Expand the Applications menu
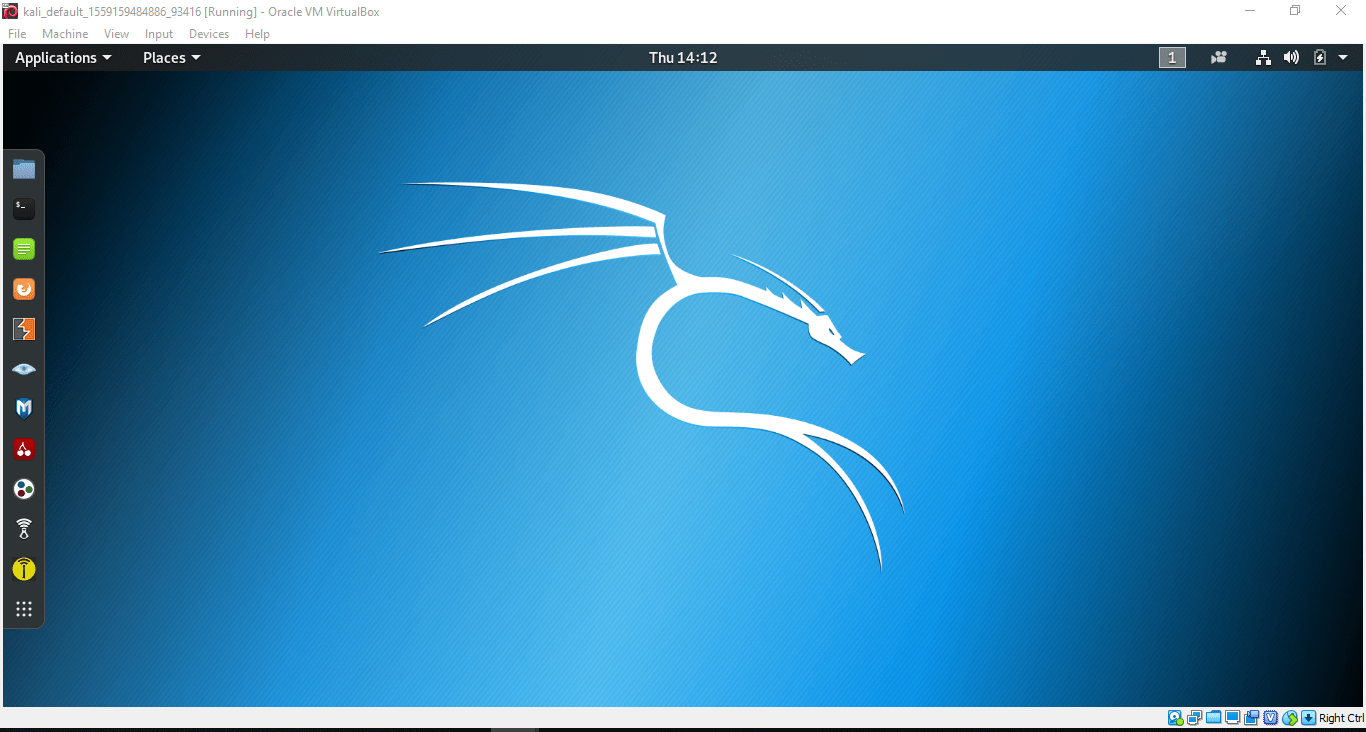 pos(63,58)
